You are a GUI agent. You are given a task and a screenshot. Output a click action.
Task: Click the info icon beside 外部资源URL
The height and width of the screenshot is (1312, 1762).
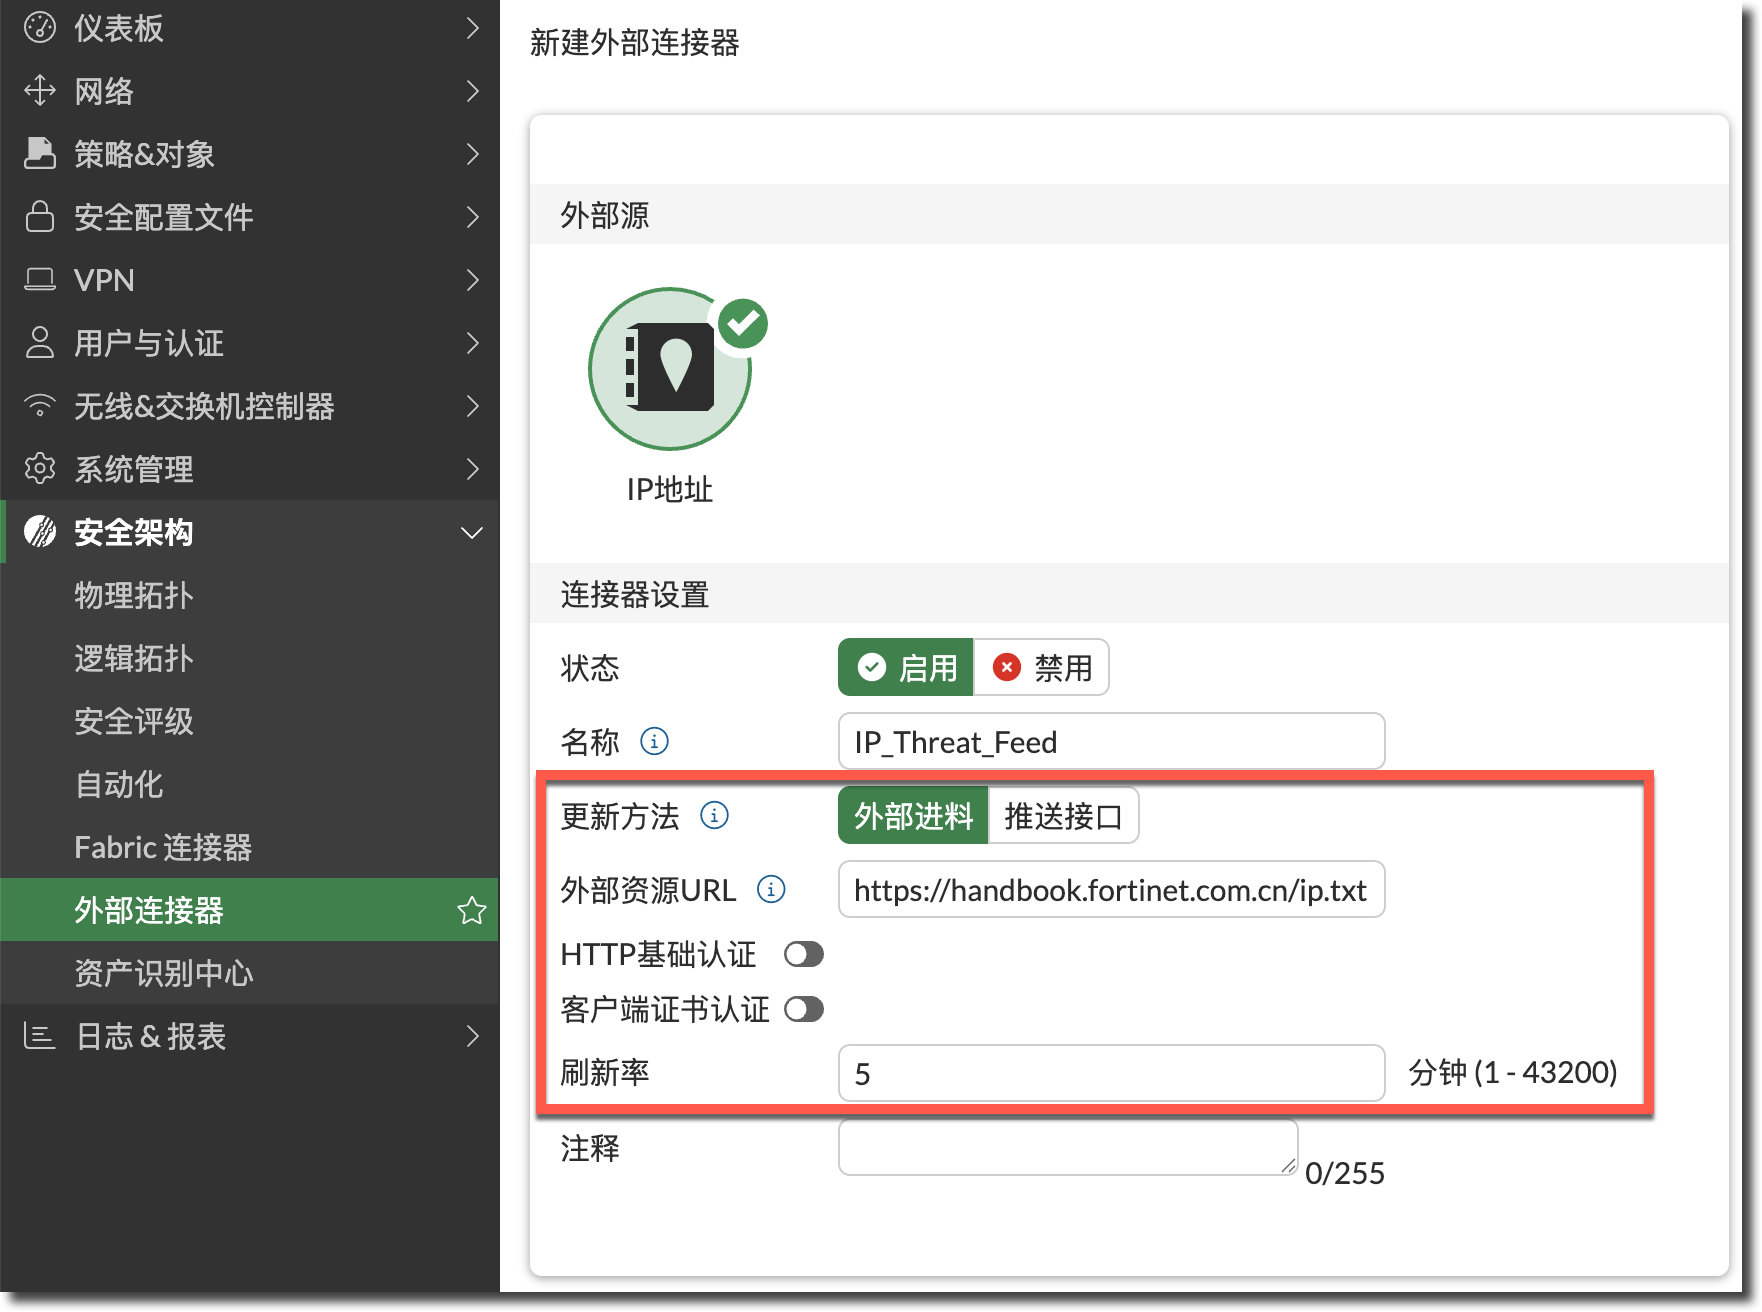coord(771,889)
